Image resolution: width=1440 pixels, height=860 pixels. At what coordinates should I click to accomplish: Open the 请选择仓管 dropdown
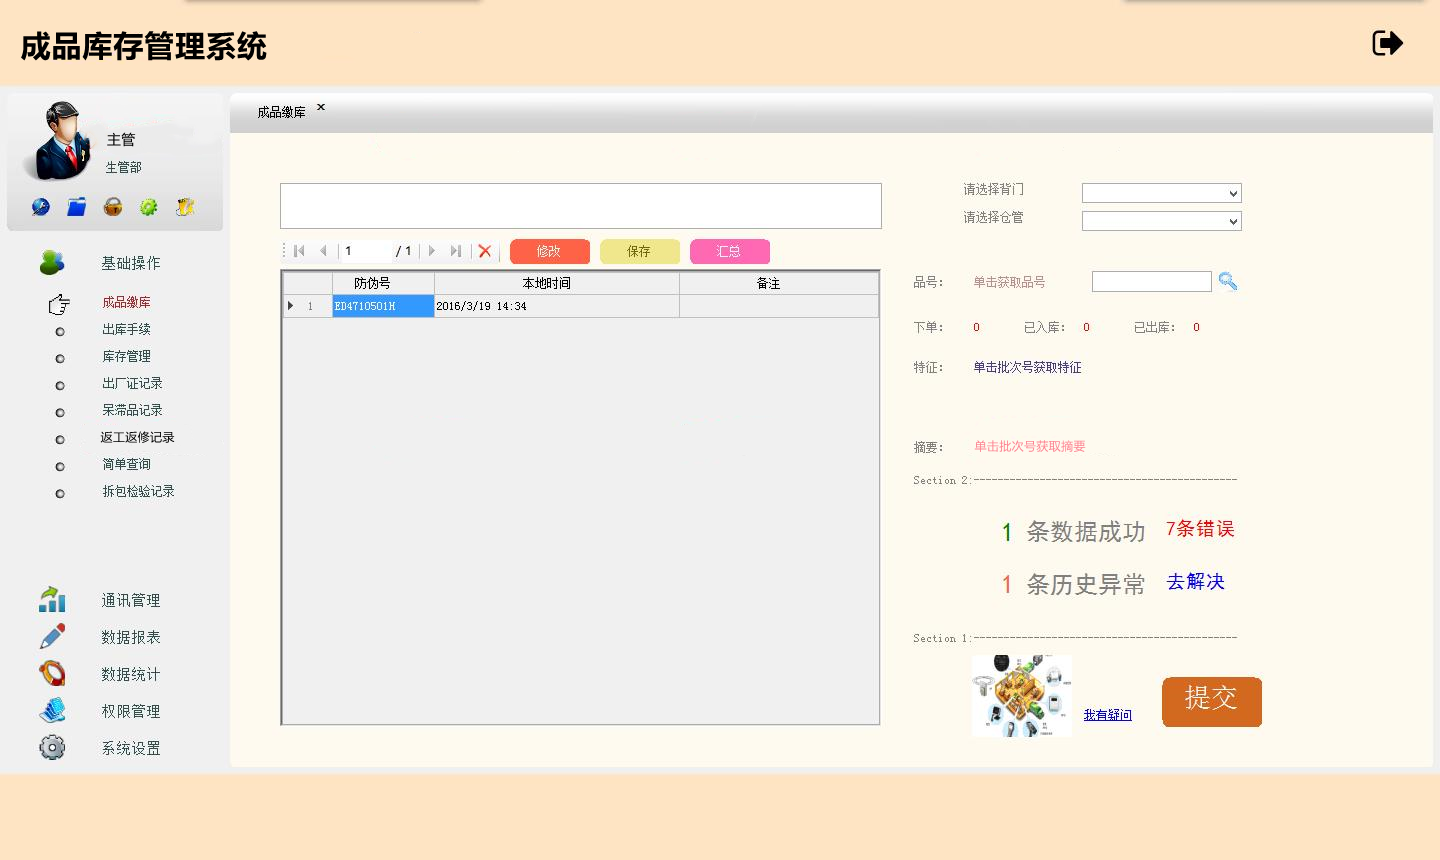[x=1161, y=221]
